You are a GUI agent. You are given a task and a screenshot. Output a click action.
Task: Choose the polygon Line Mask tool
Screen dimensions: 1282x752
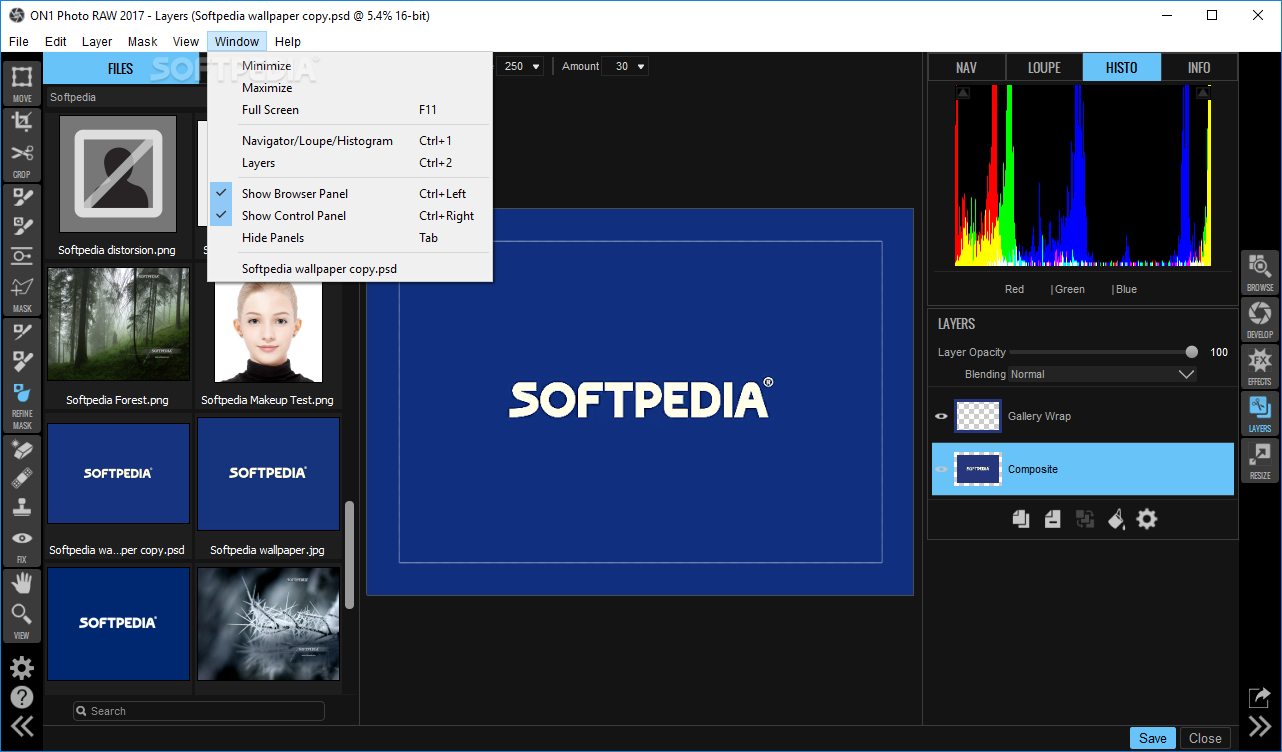tap(22, 286)
